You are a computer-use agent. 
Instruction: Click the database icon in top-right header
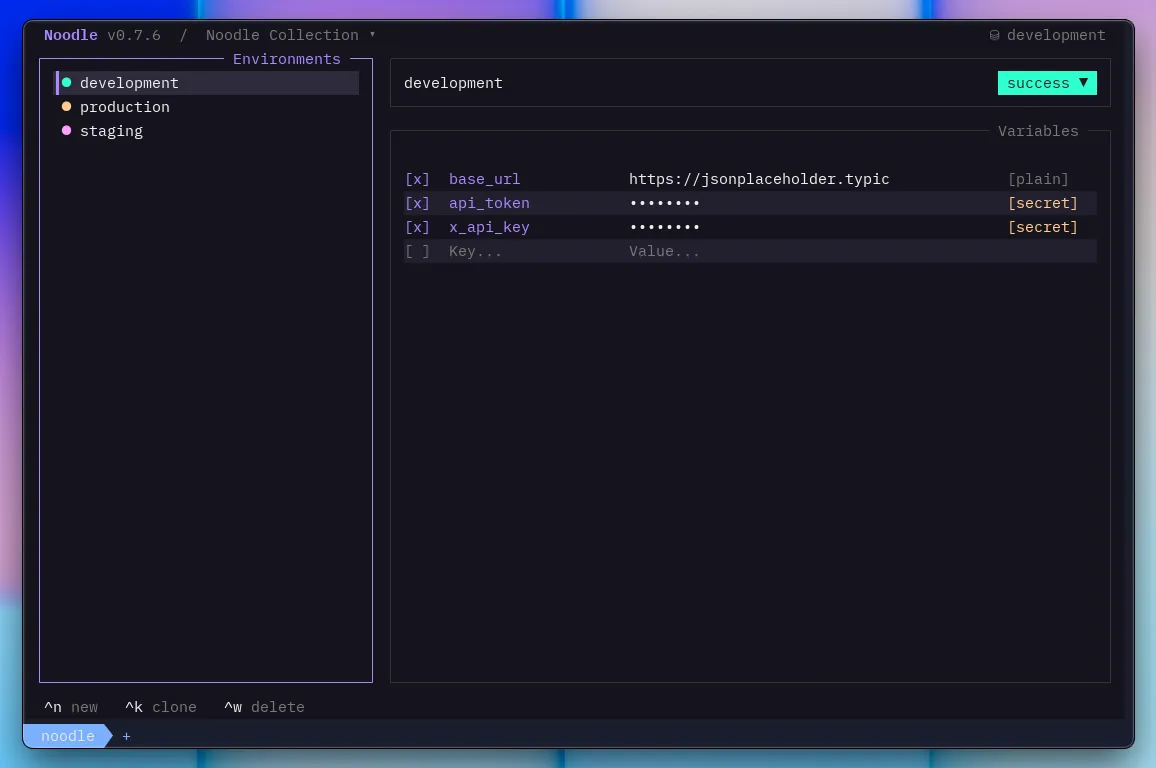[994, 35]
